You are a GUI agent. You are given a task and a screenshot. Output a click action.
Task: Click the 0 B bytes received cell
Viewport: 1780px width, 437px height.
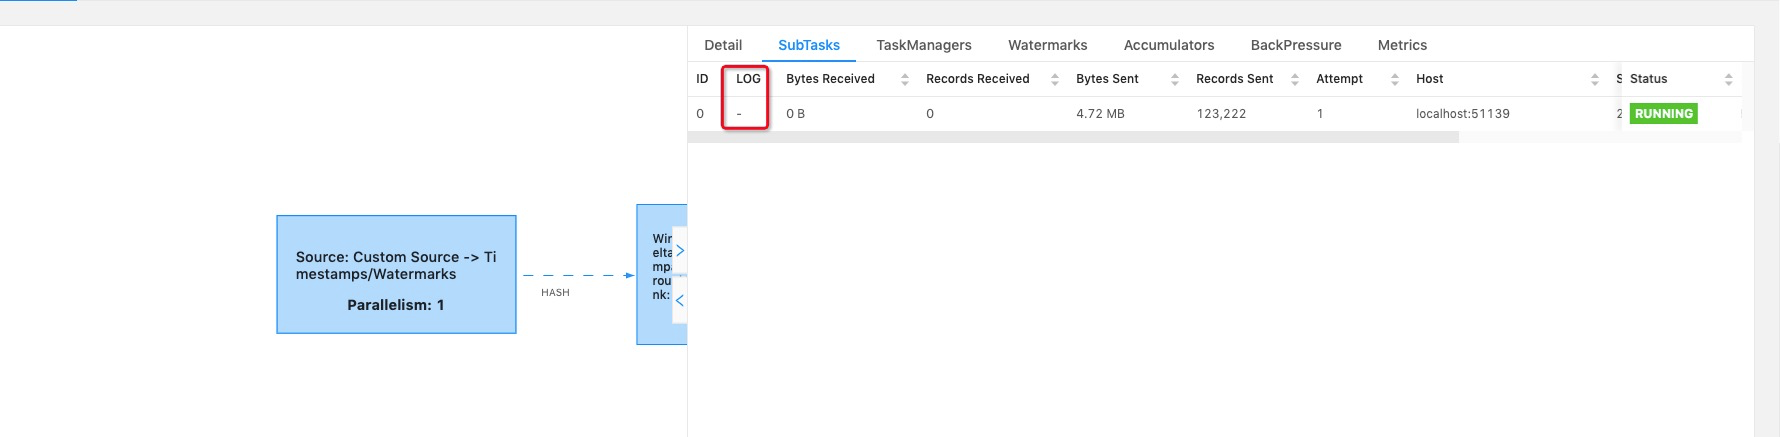coord(795,114)
